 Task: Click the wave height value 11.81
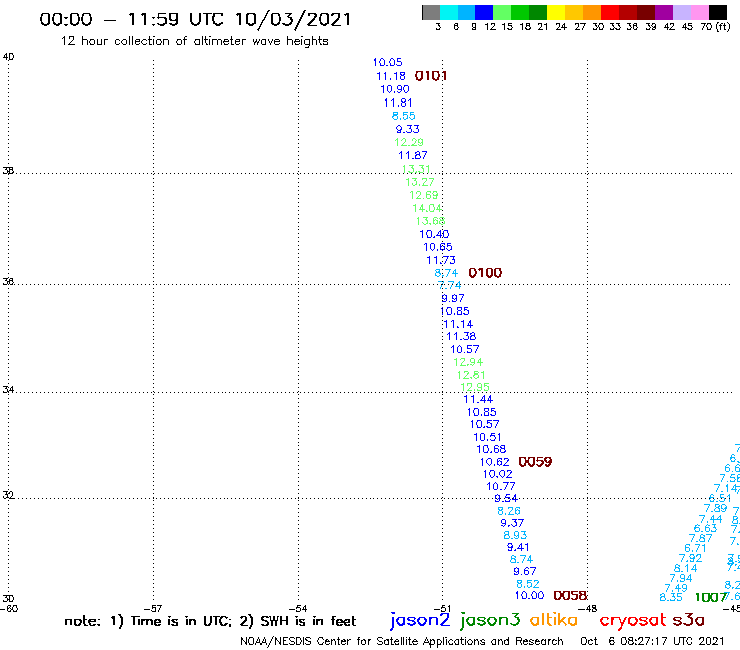tap(398, 102)
